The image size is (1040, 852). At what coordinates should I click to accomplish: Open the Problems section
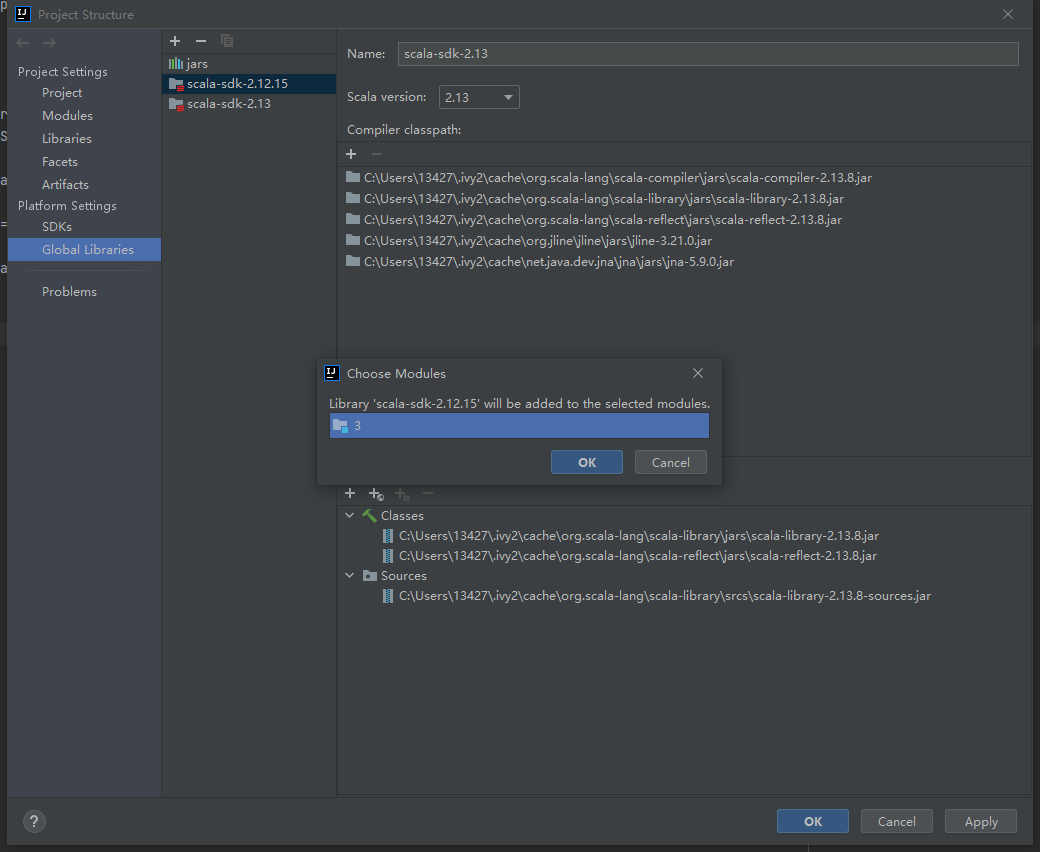coord(70,292)
